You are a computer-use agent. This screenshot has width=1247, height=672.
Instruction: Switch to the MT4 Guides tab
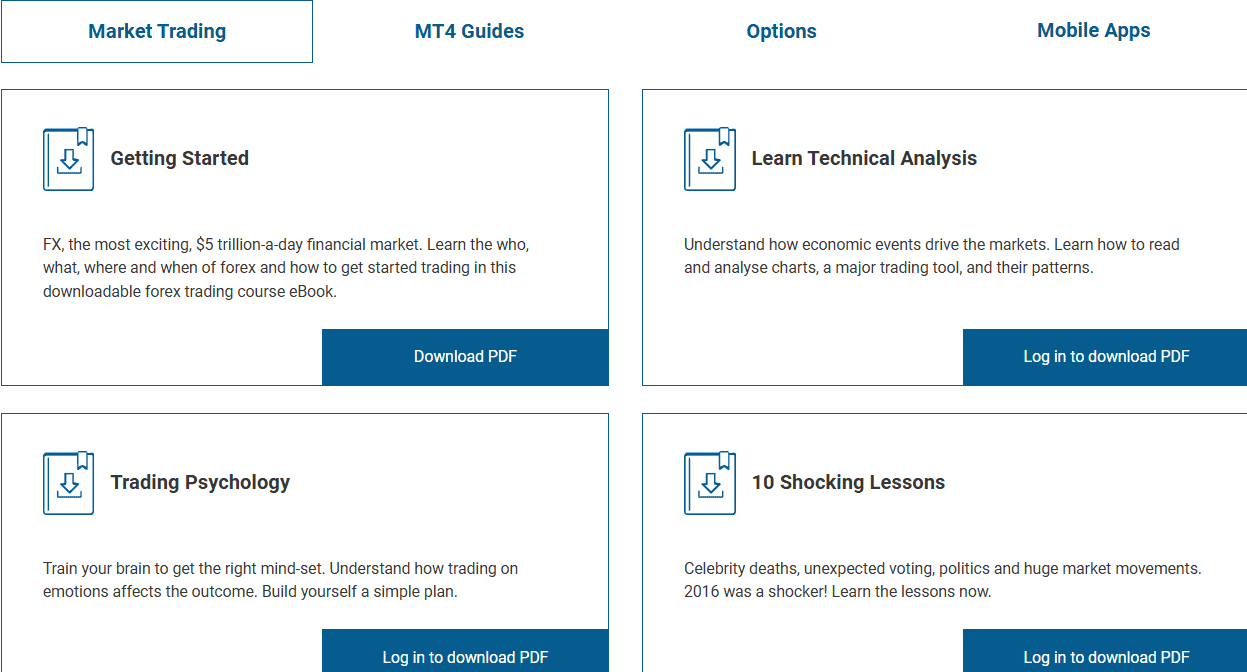click(x=469, y=31)
